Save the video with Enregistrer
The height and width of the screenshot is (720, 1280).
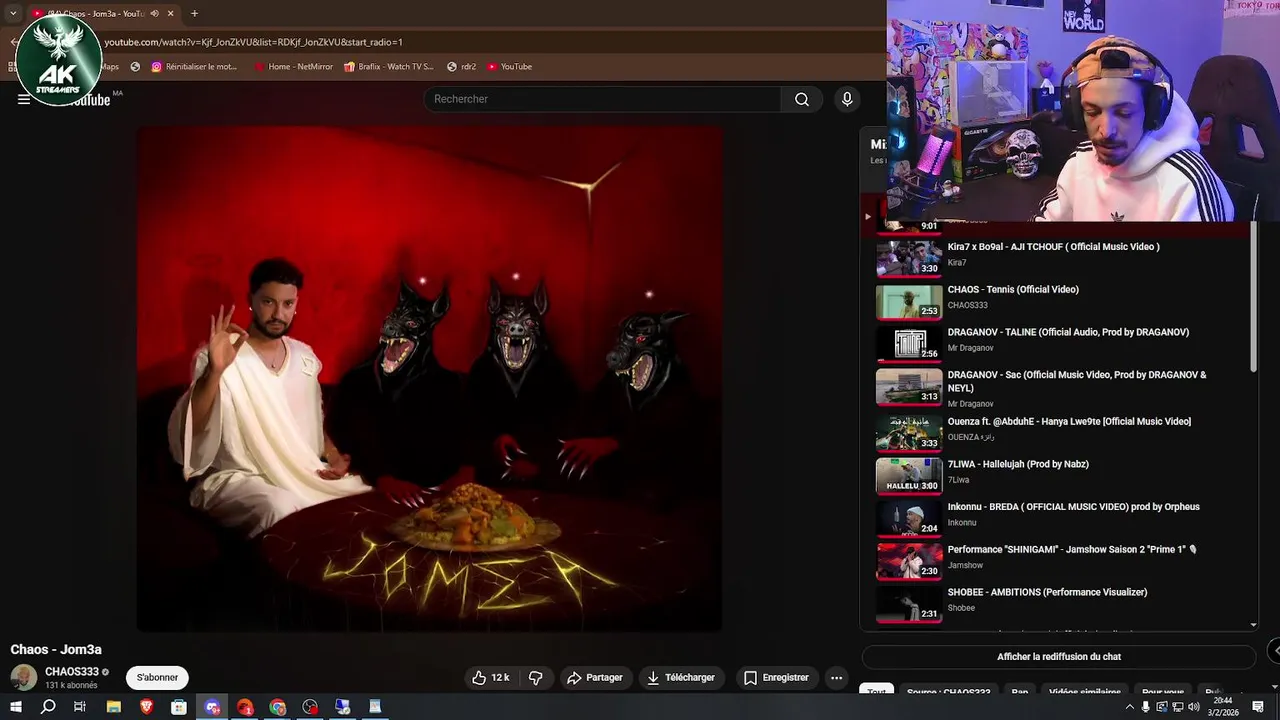(x=776, y=677)
